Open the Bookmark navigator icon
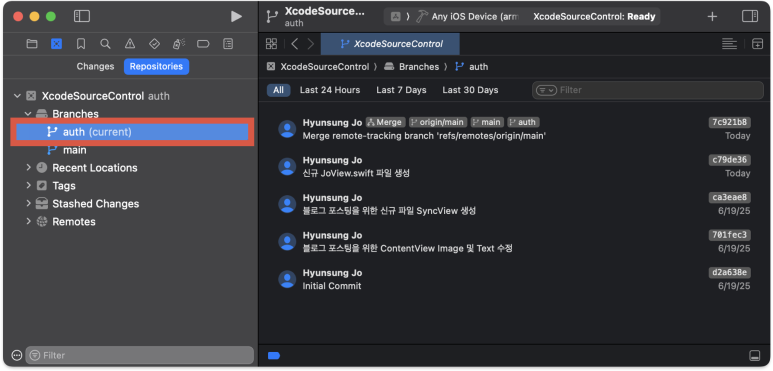The width and height of the screenshot is (773, 371). tap(81, 44)
